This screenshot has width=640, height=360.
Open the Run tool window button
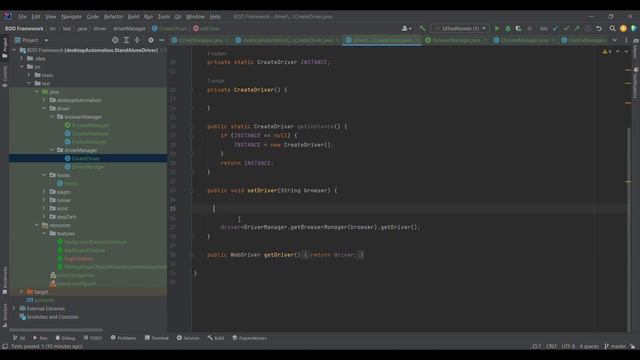40,338
